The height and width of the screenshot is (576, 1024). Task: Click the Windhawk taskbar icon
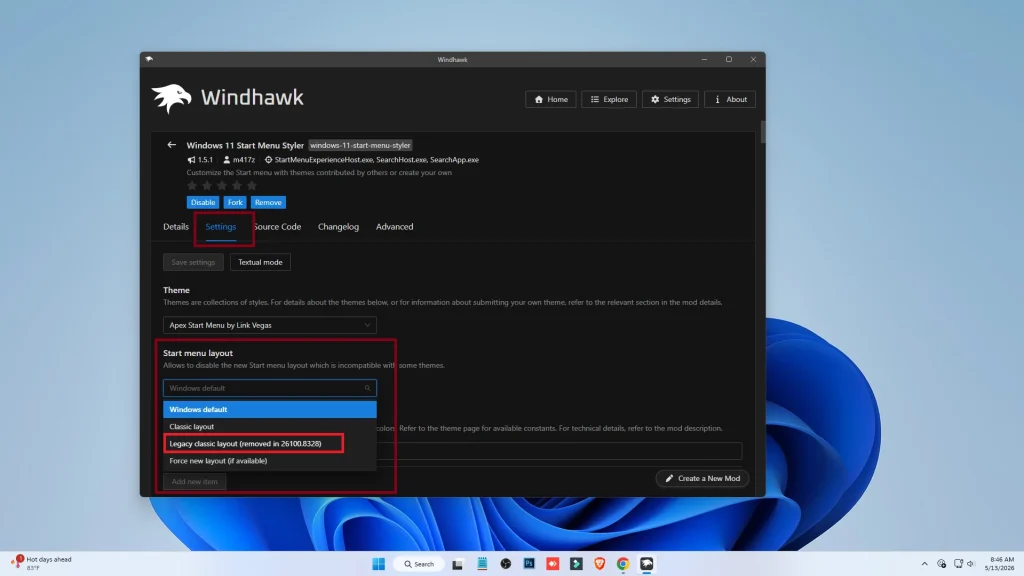647,564
